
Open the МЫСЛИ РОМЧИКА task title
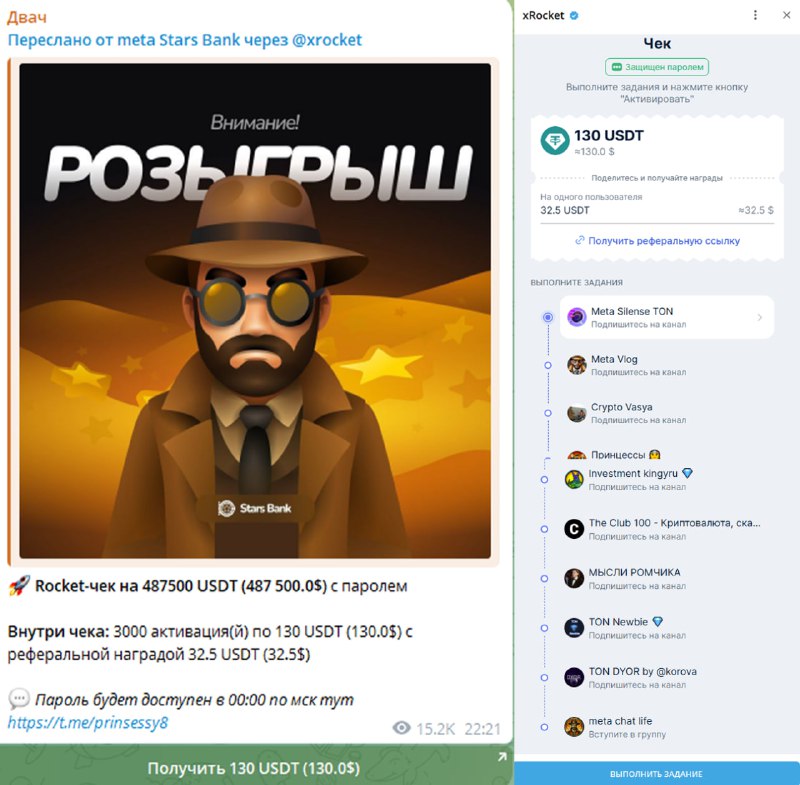[x=634, y=572]
